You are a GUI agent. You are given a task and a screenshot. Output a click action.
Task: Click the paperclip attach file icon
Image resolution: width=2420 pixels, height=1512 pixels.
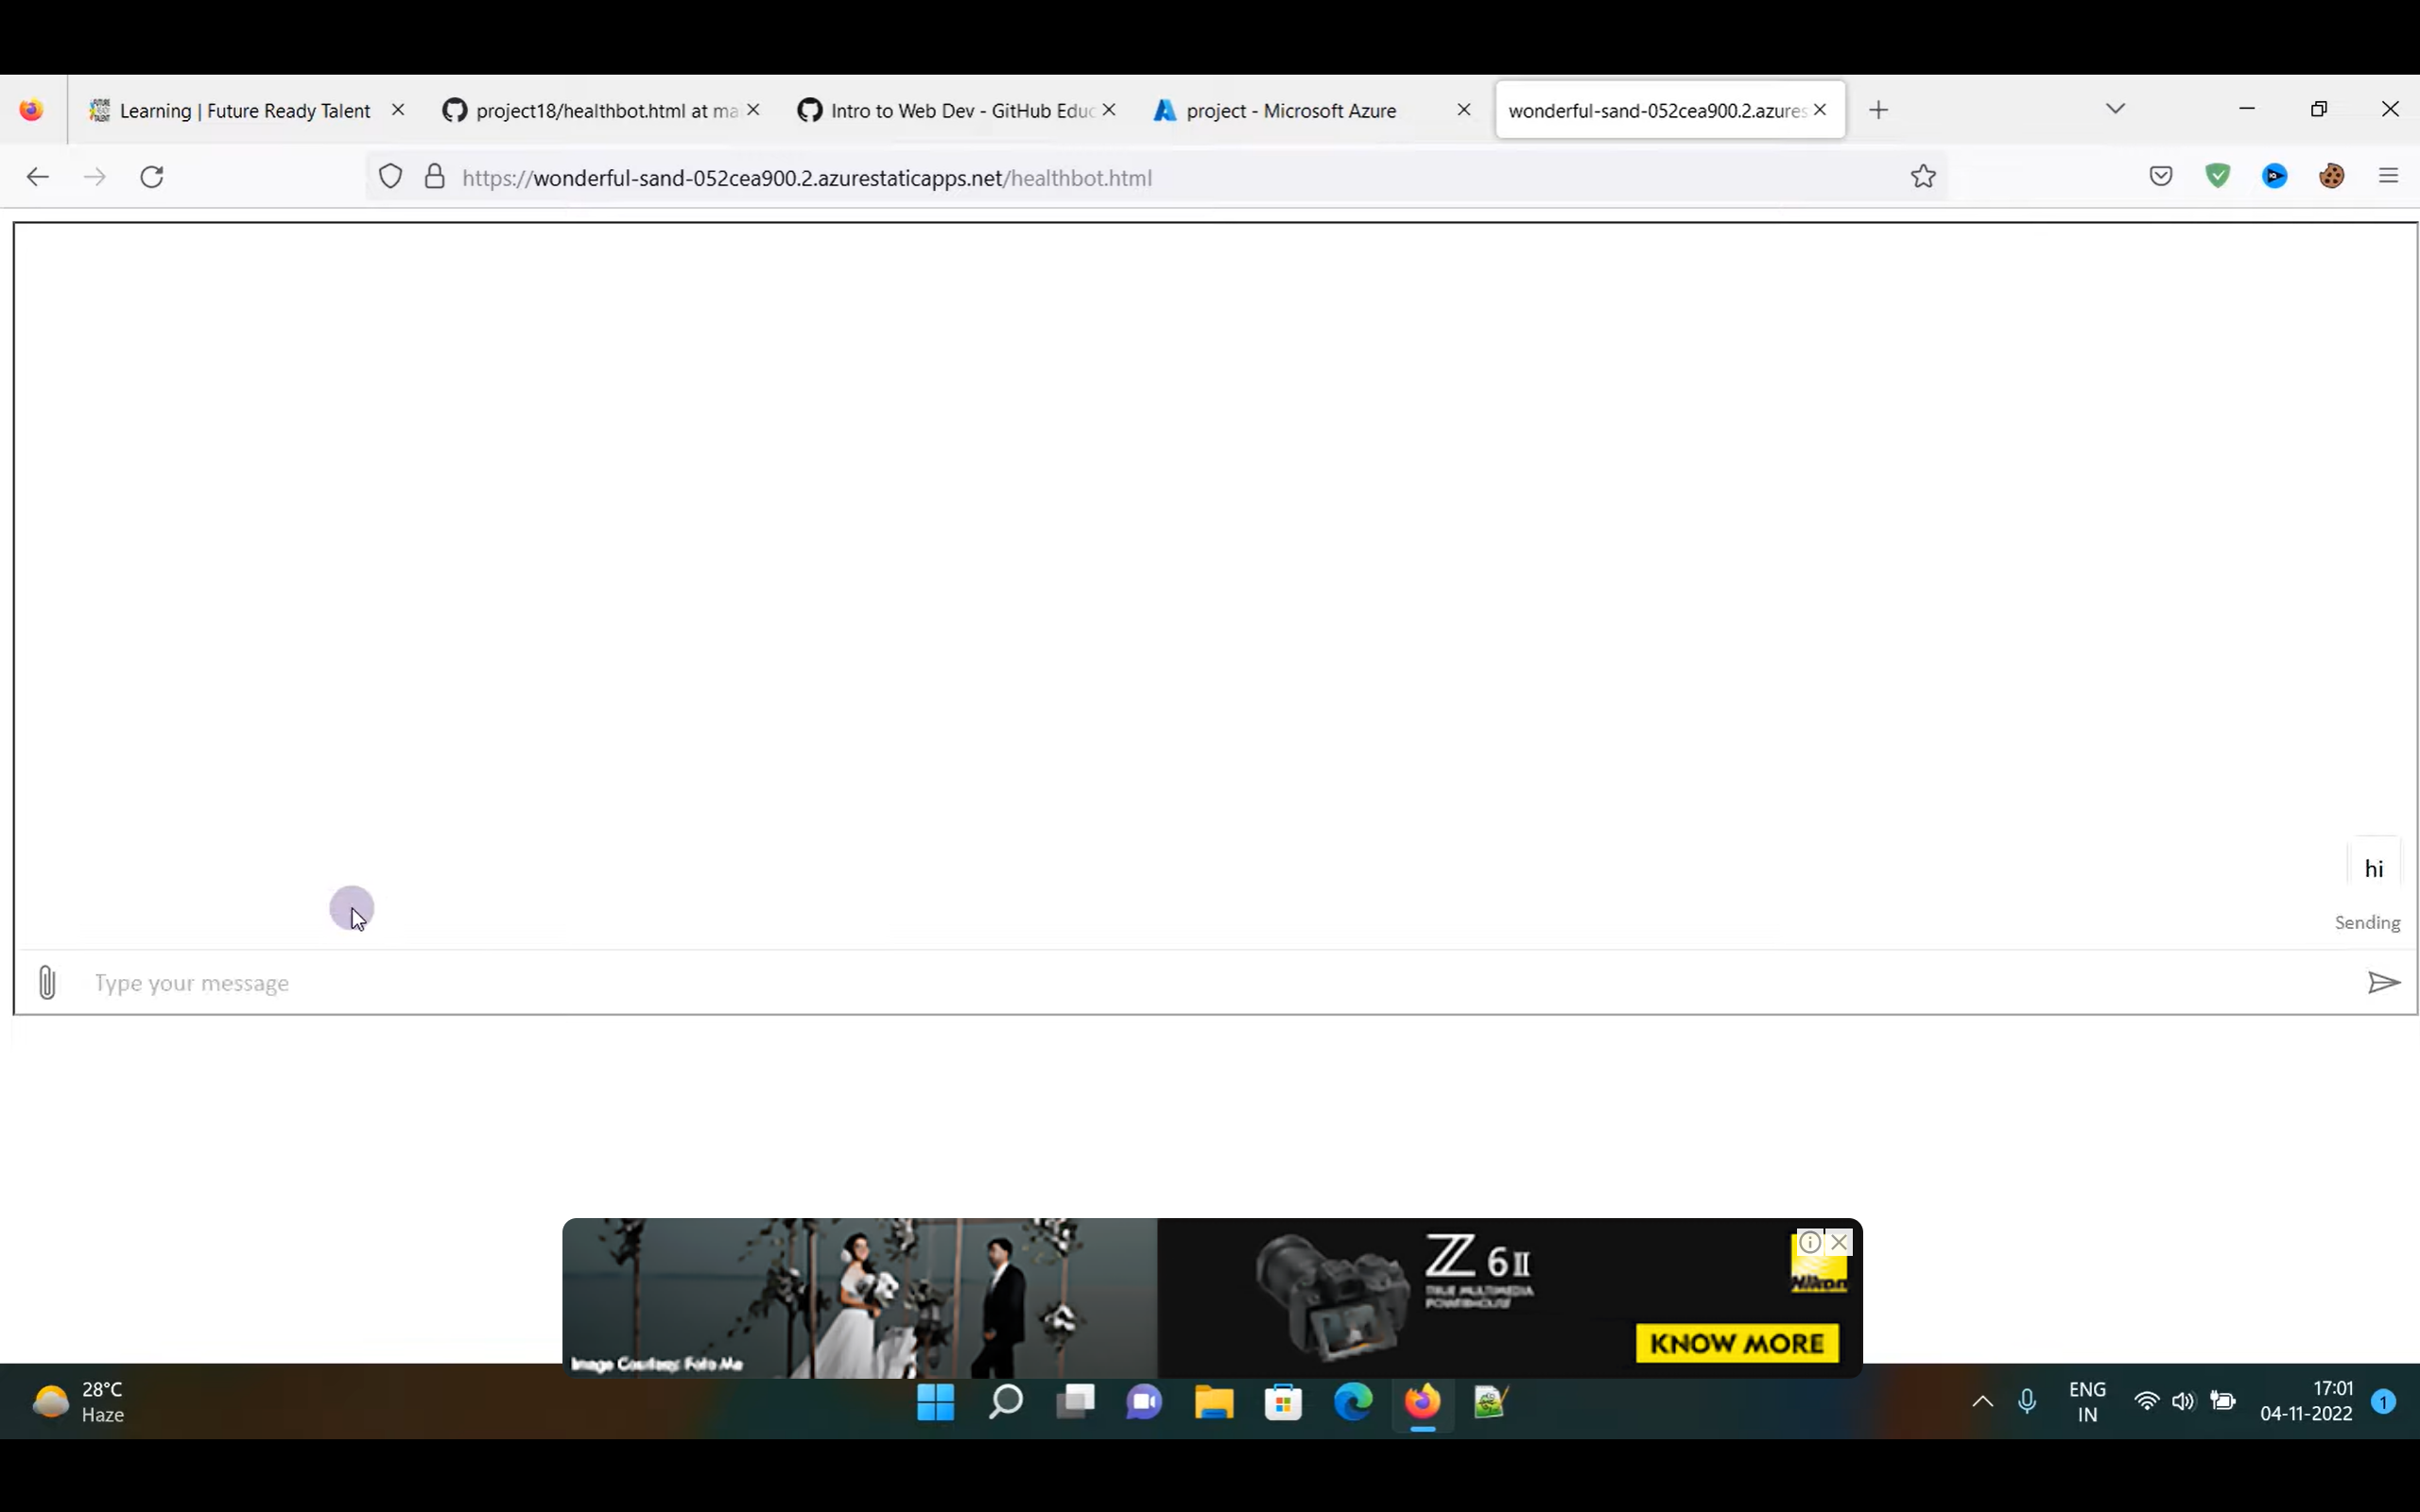(x=47, y=982)
